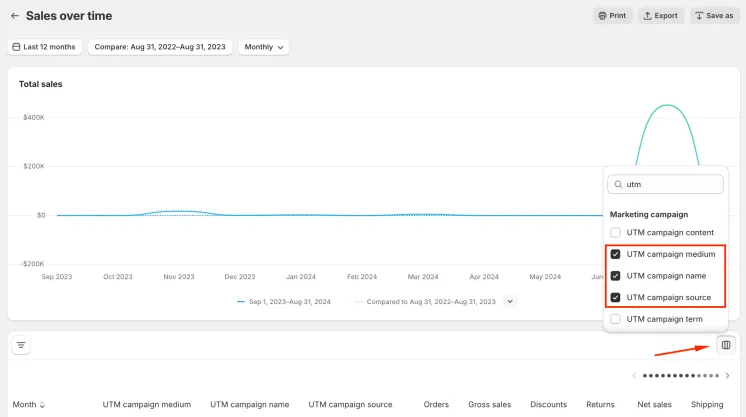
Task: Click the Orders column header
Action: coord(436,405)
